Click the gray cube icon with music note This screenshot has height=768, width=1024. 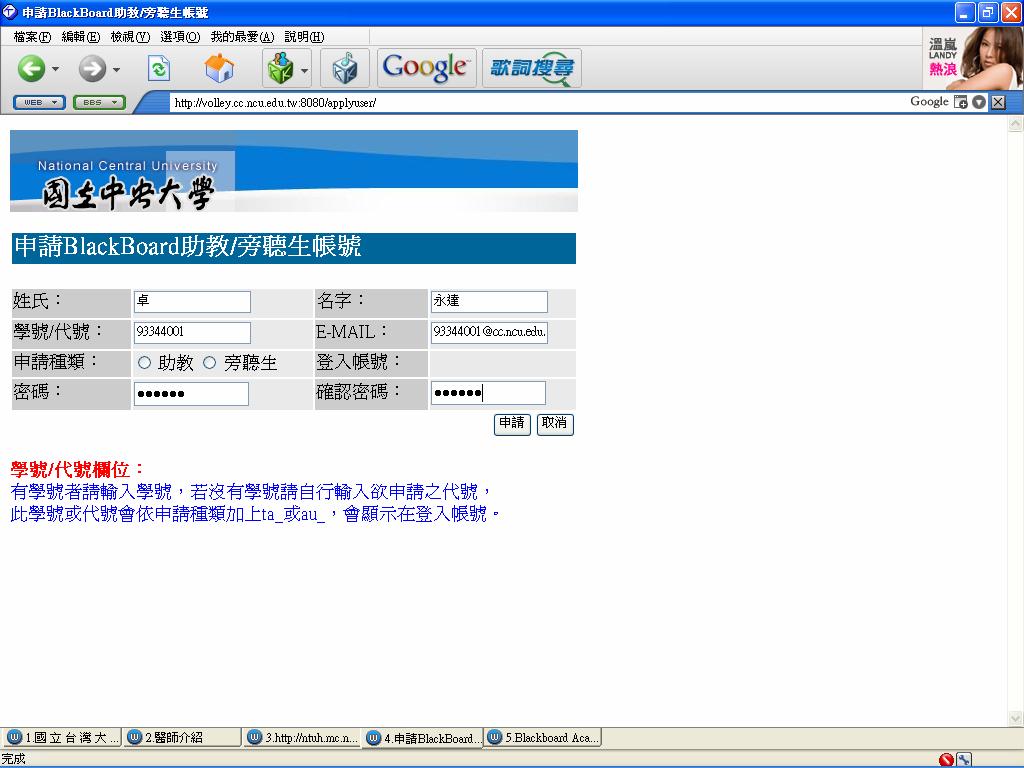[x=344, y=69]
